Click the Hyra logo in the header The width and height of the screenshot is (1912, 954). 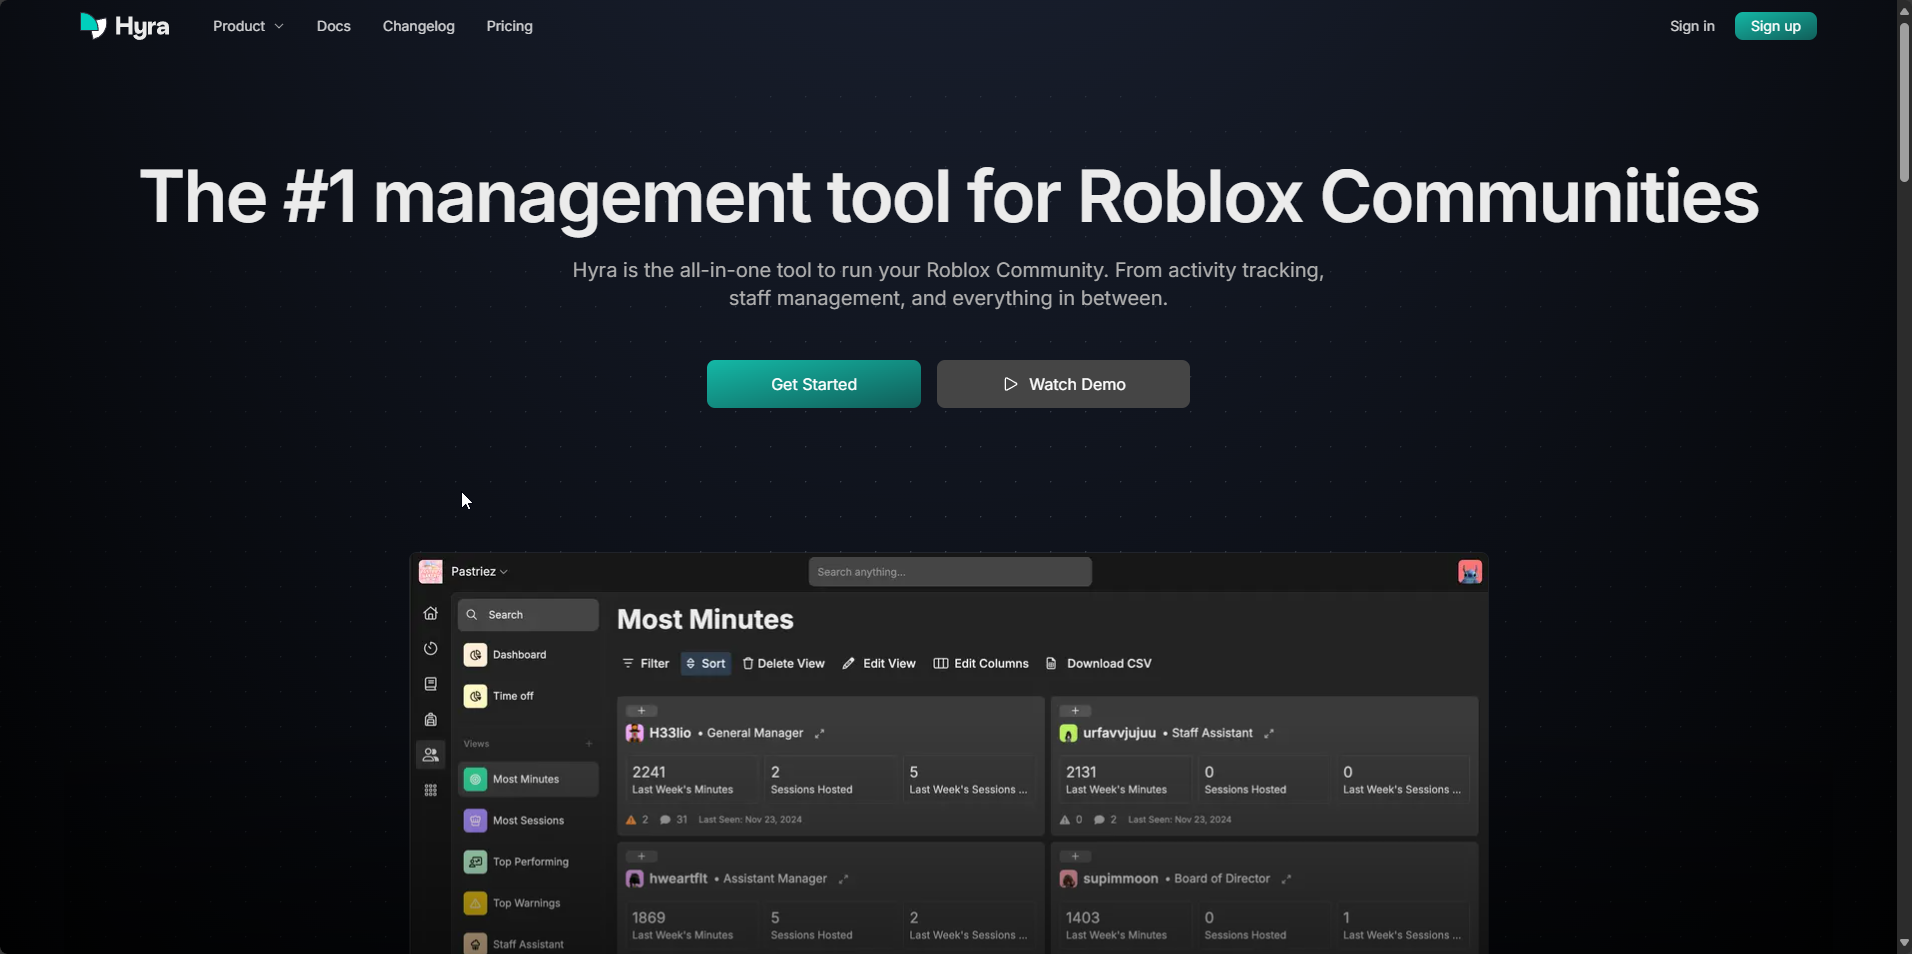125,26
